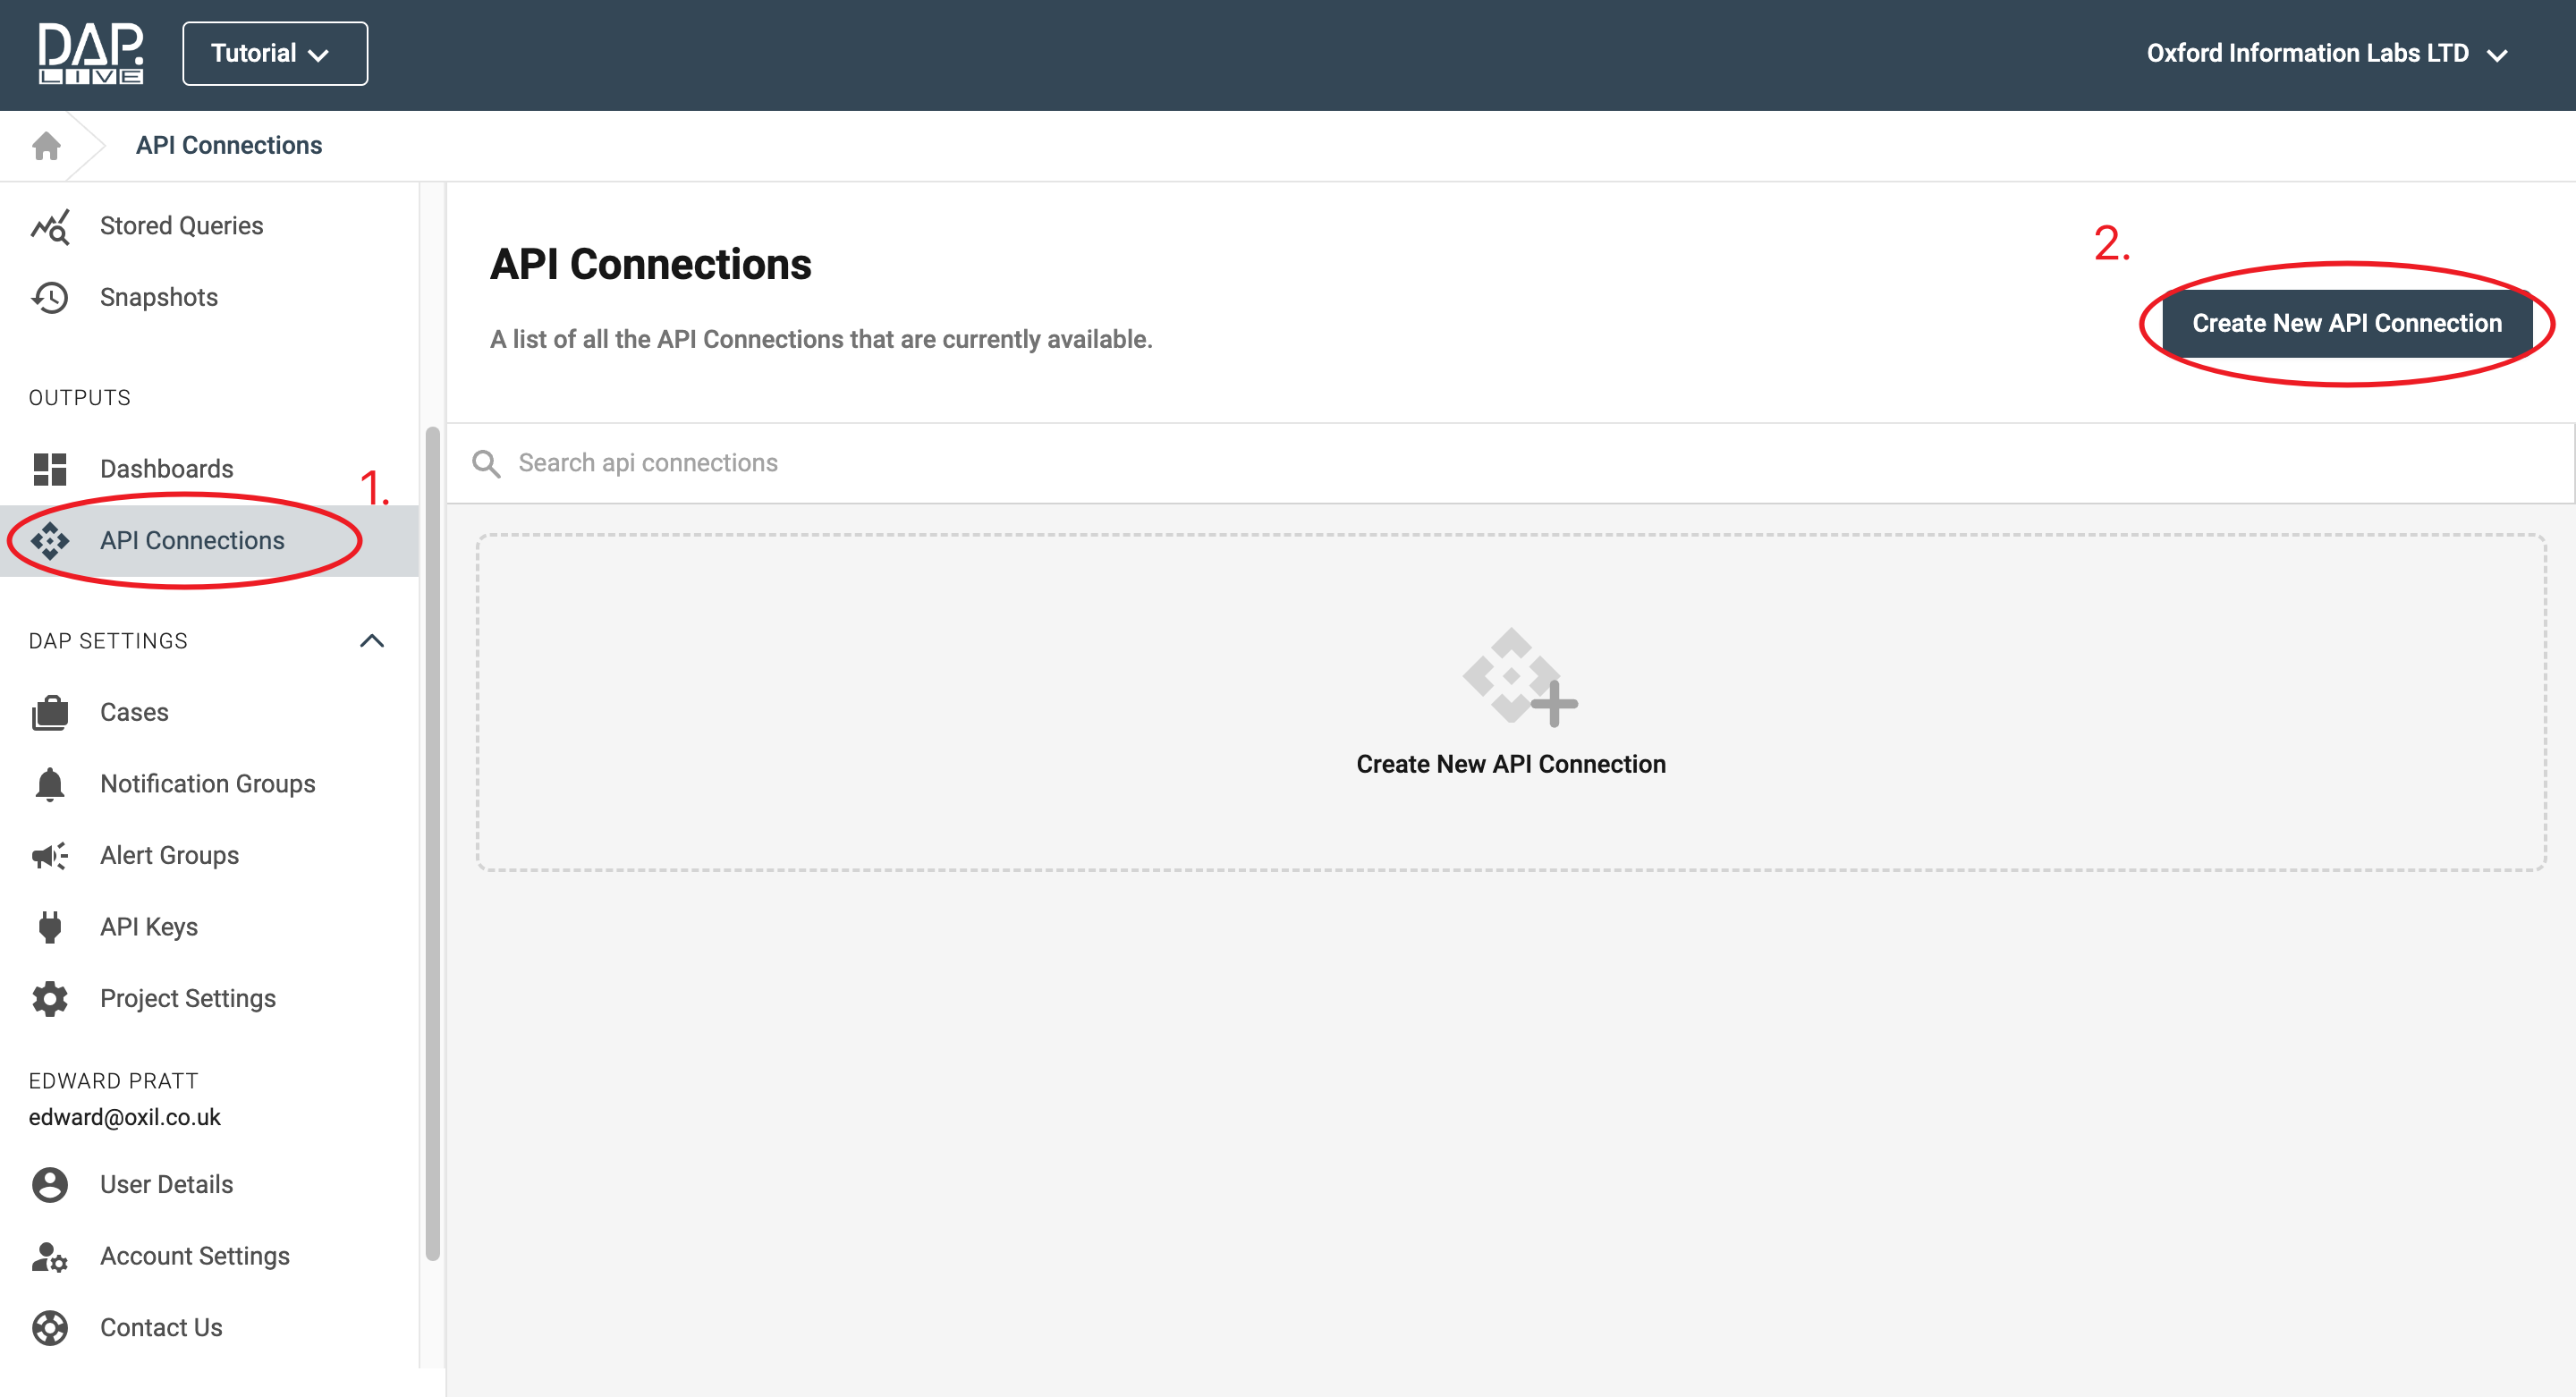The height and width of the screenshot is (1397, 2576).
Task: Click the Snapshots history clock icon
Action: pyautogui.click(x=50, y=298)
